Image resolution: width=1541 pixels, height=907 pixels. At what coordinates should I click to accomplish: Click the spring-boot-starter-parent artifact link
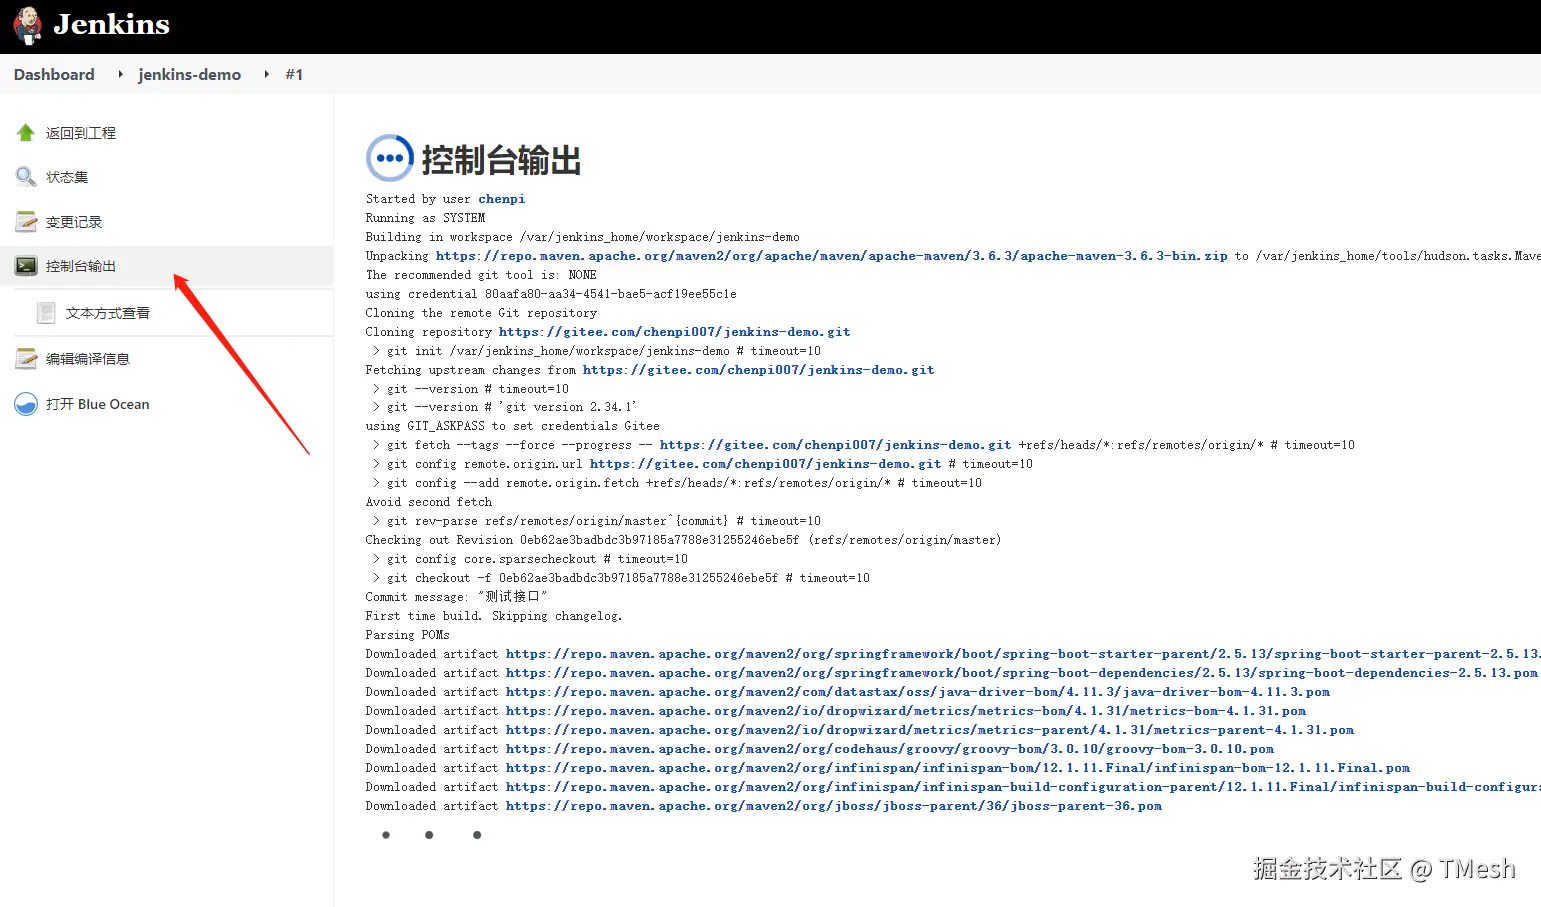1000,653
